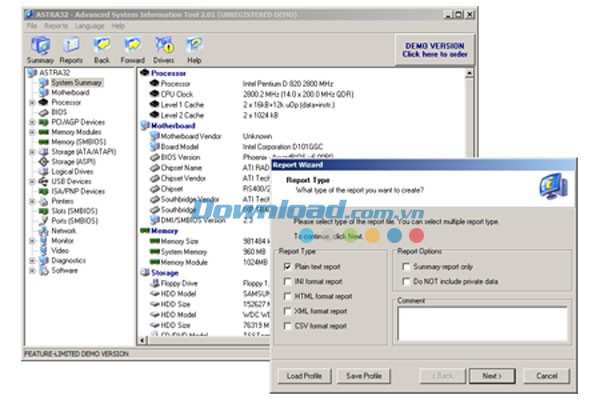This screenshot has height=400, width=600.
Task: Expand the Memory Modules tree node
Action: tap(33, 132)
